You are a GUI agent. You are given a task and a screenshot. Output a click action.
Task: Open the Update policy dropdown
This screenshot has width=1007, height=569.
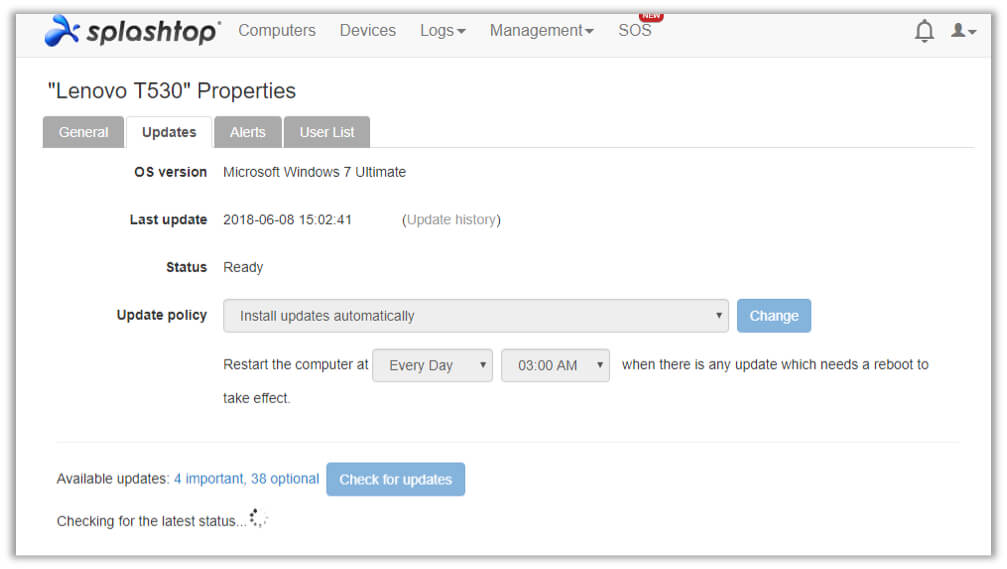point(476,316)
